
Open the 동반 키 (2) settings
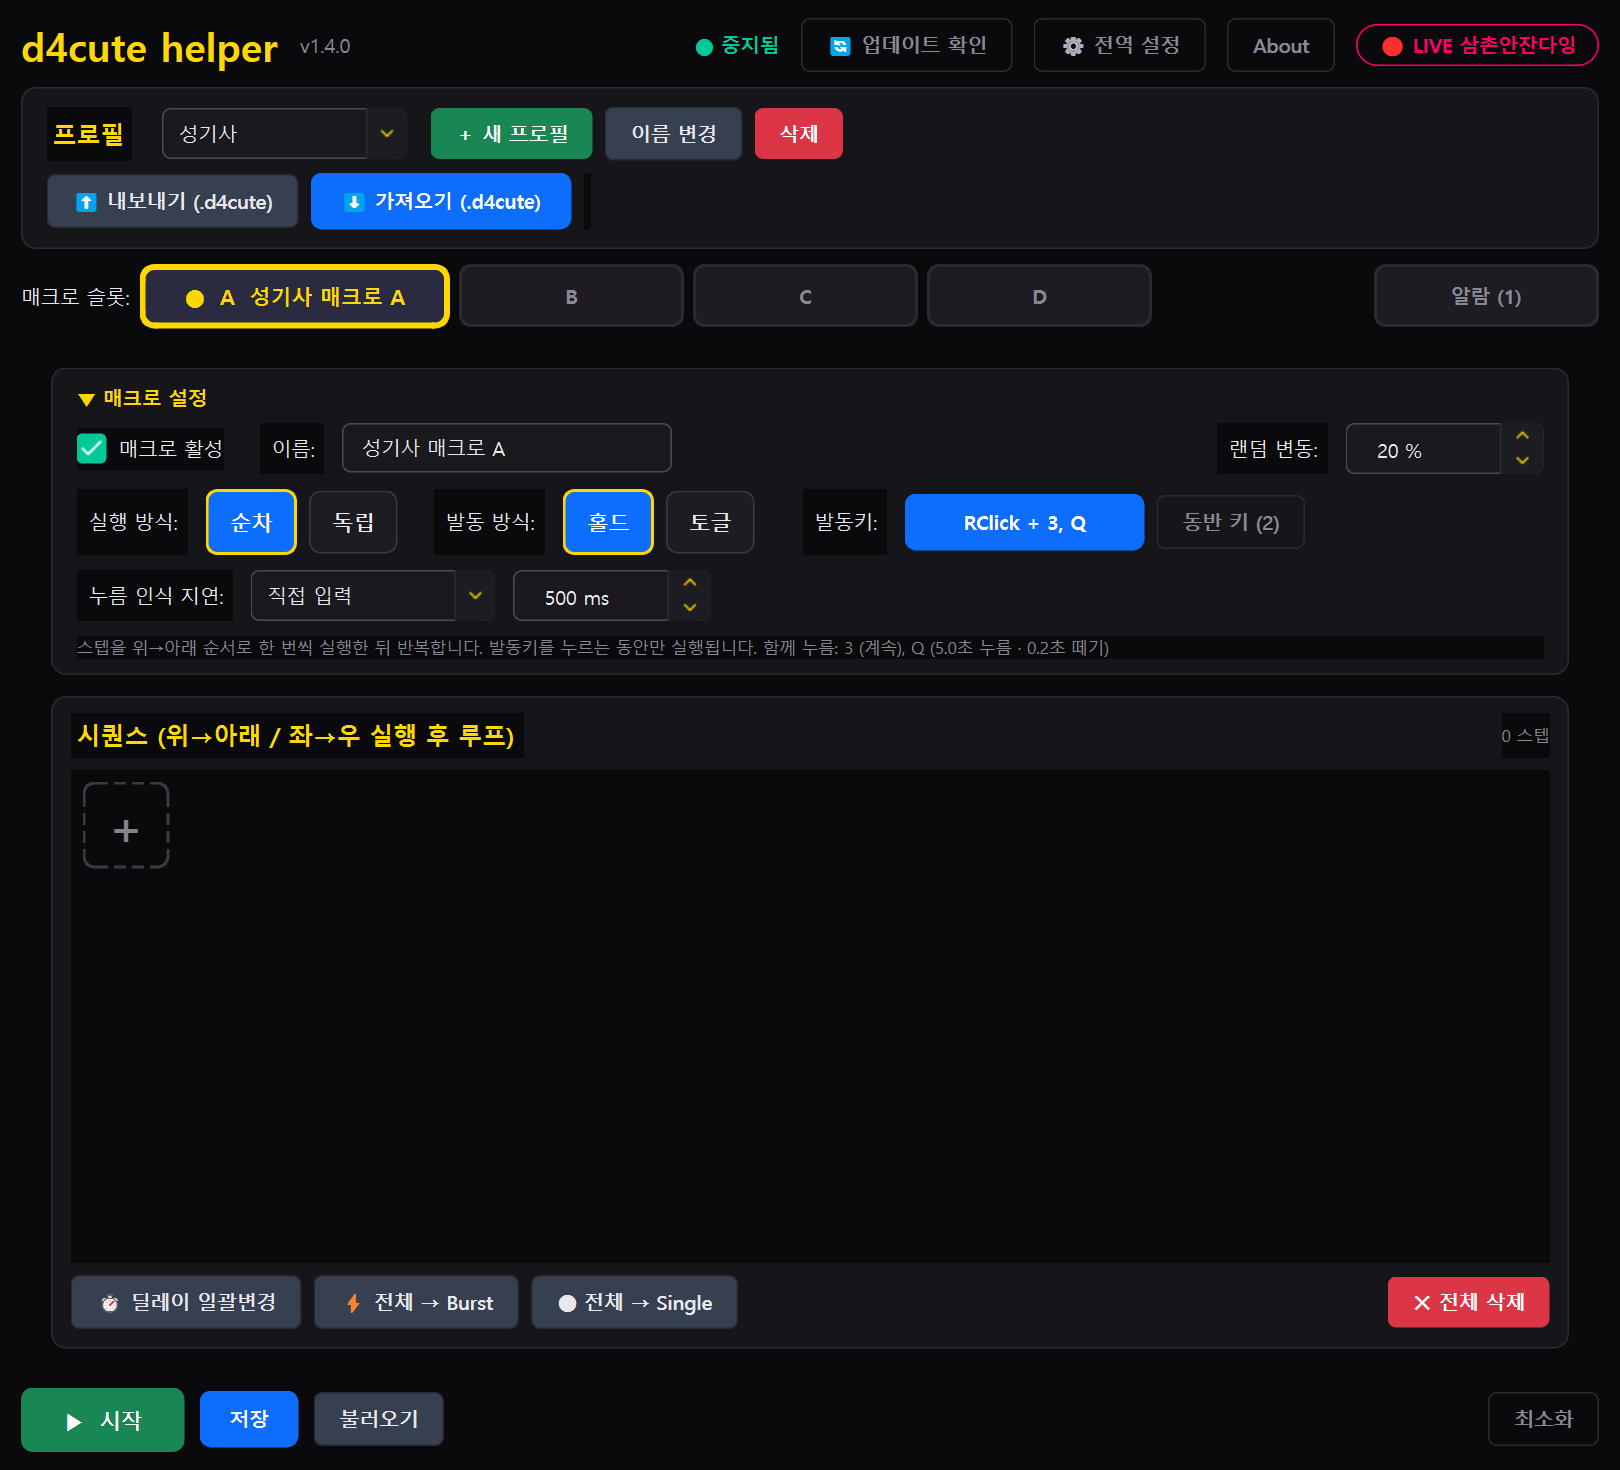pyautogui.click(x=1231, y=522)
